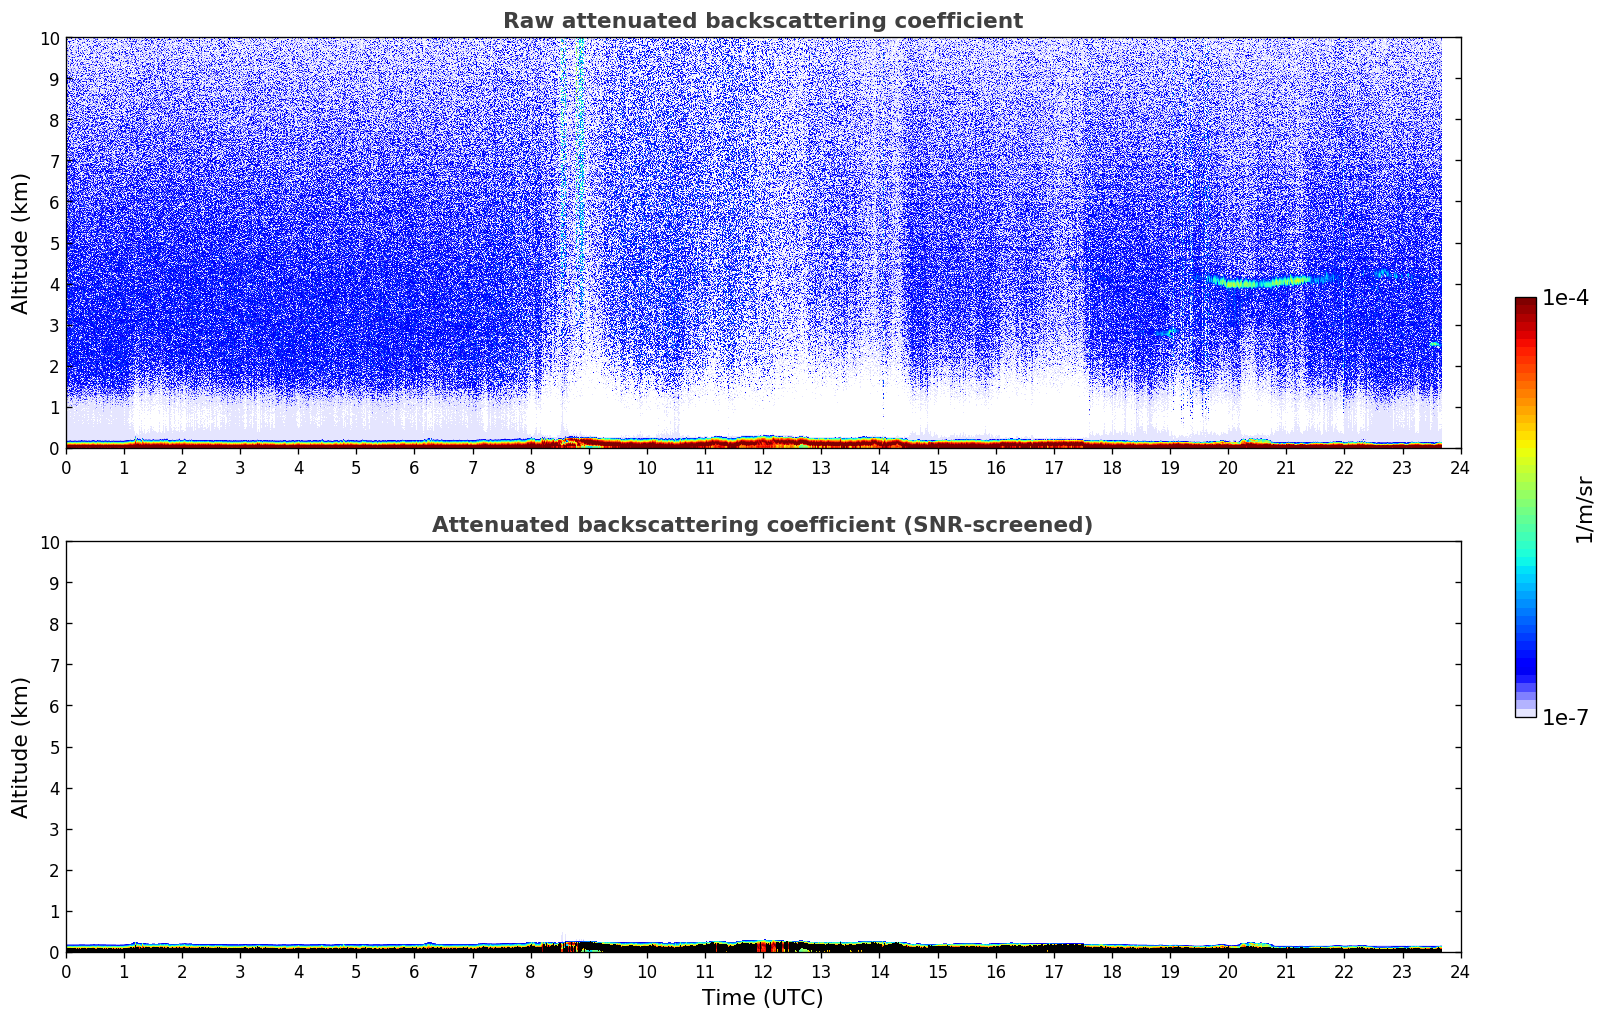Click the 10 km altitude tick on top plot
This screenshot has width=1606, height=1020.
tap(49, 38)
